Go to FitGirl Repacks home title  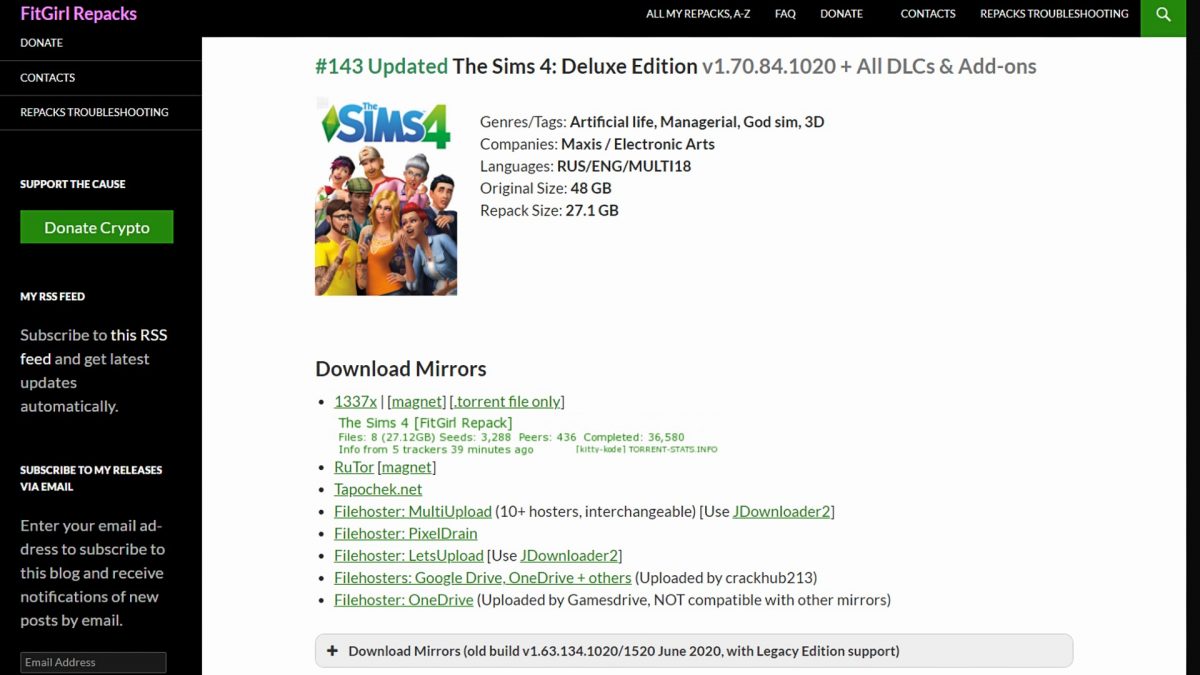pyautogui.click(x=78, y=14)
